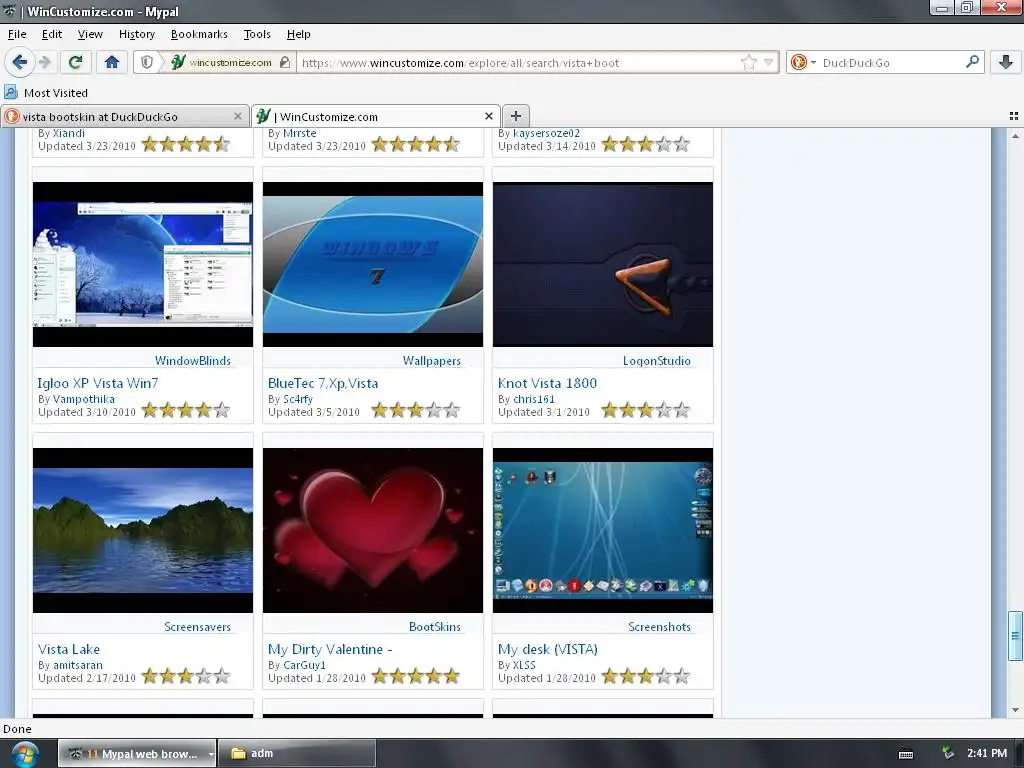The height and width of the screenshot is (768, 1024).
Task: Open the Edit menu
Action: [52, 34]
